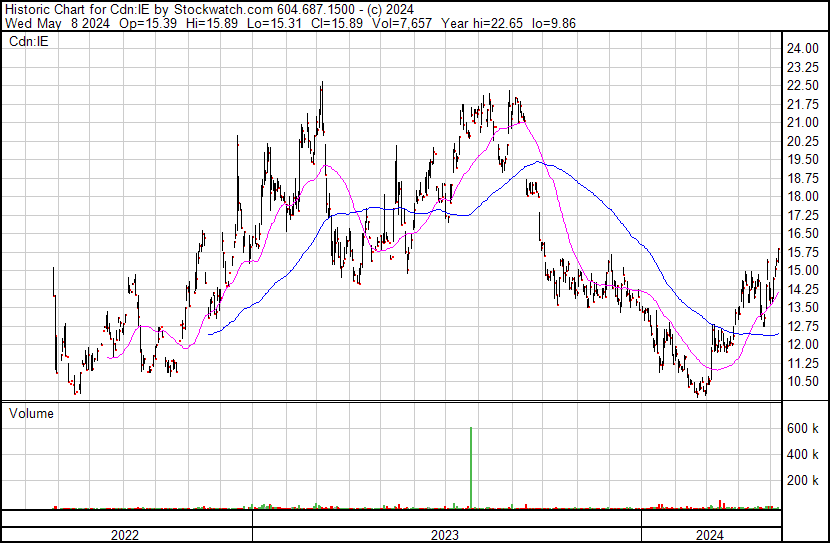The height and width of the screenshot is (543, 830).
Task: Click the 12.75 price axis label
Action: click(804, 326)
